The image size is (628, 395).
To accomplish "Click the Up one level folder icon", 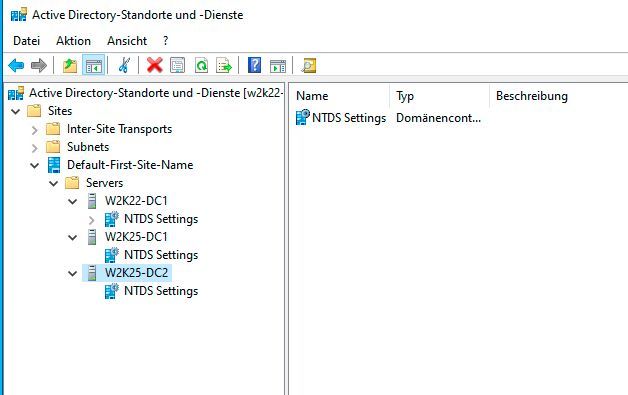I will coord(70,65).
